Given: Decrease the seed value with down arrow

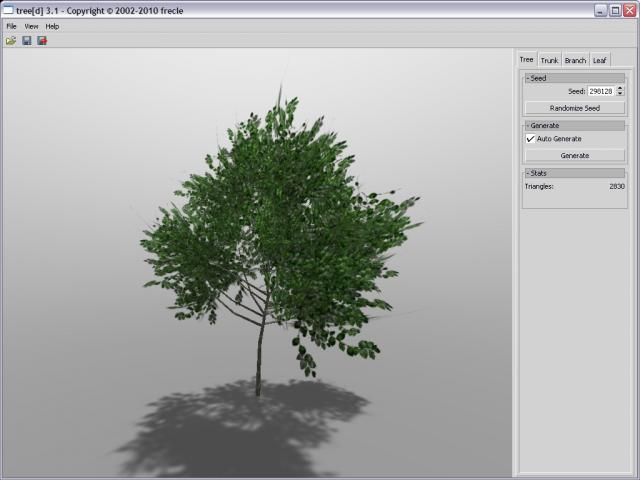Looking at the screenshot, I should point(620,94).
